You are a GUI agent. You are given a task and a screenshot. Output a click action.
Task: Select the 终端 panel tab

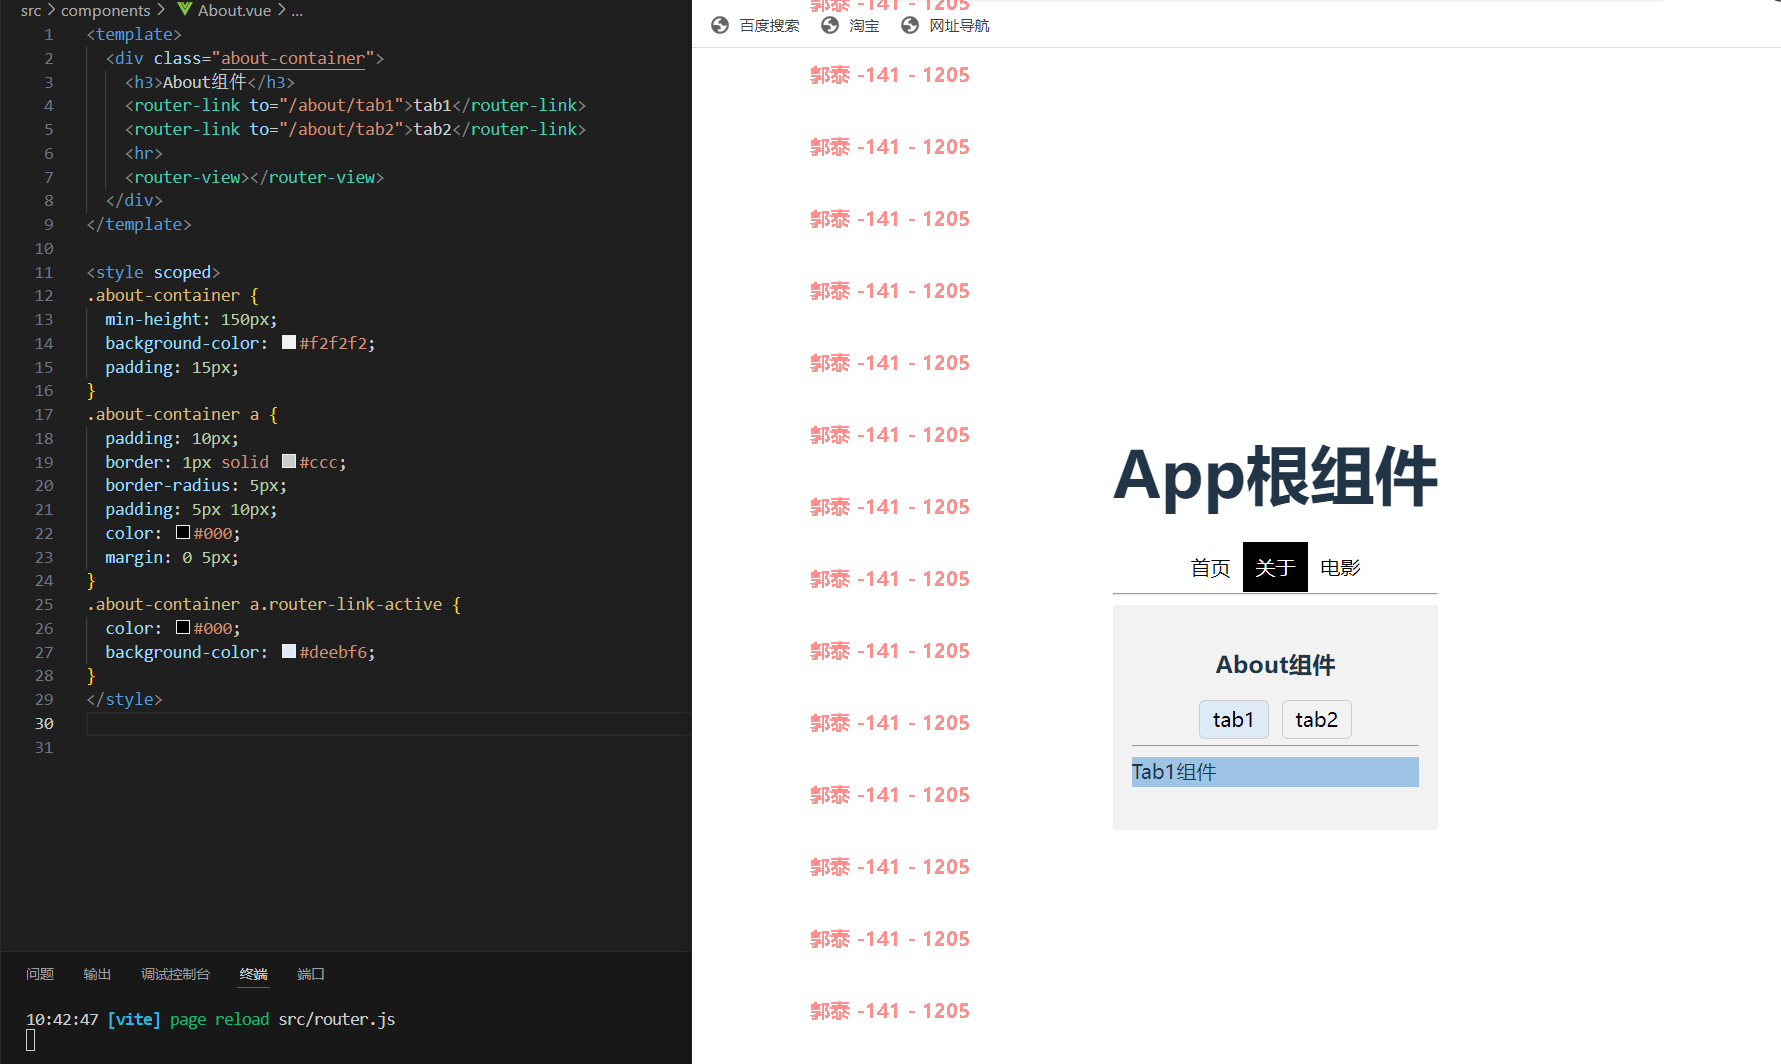click(x=254, y=974)
